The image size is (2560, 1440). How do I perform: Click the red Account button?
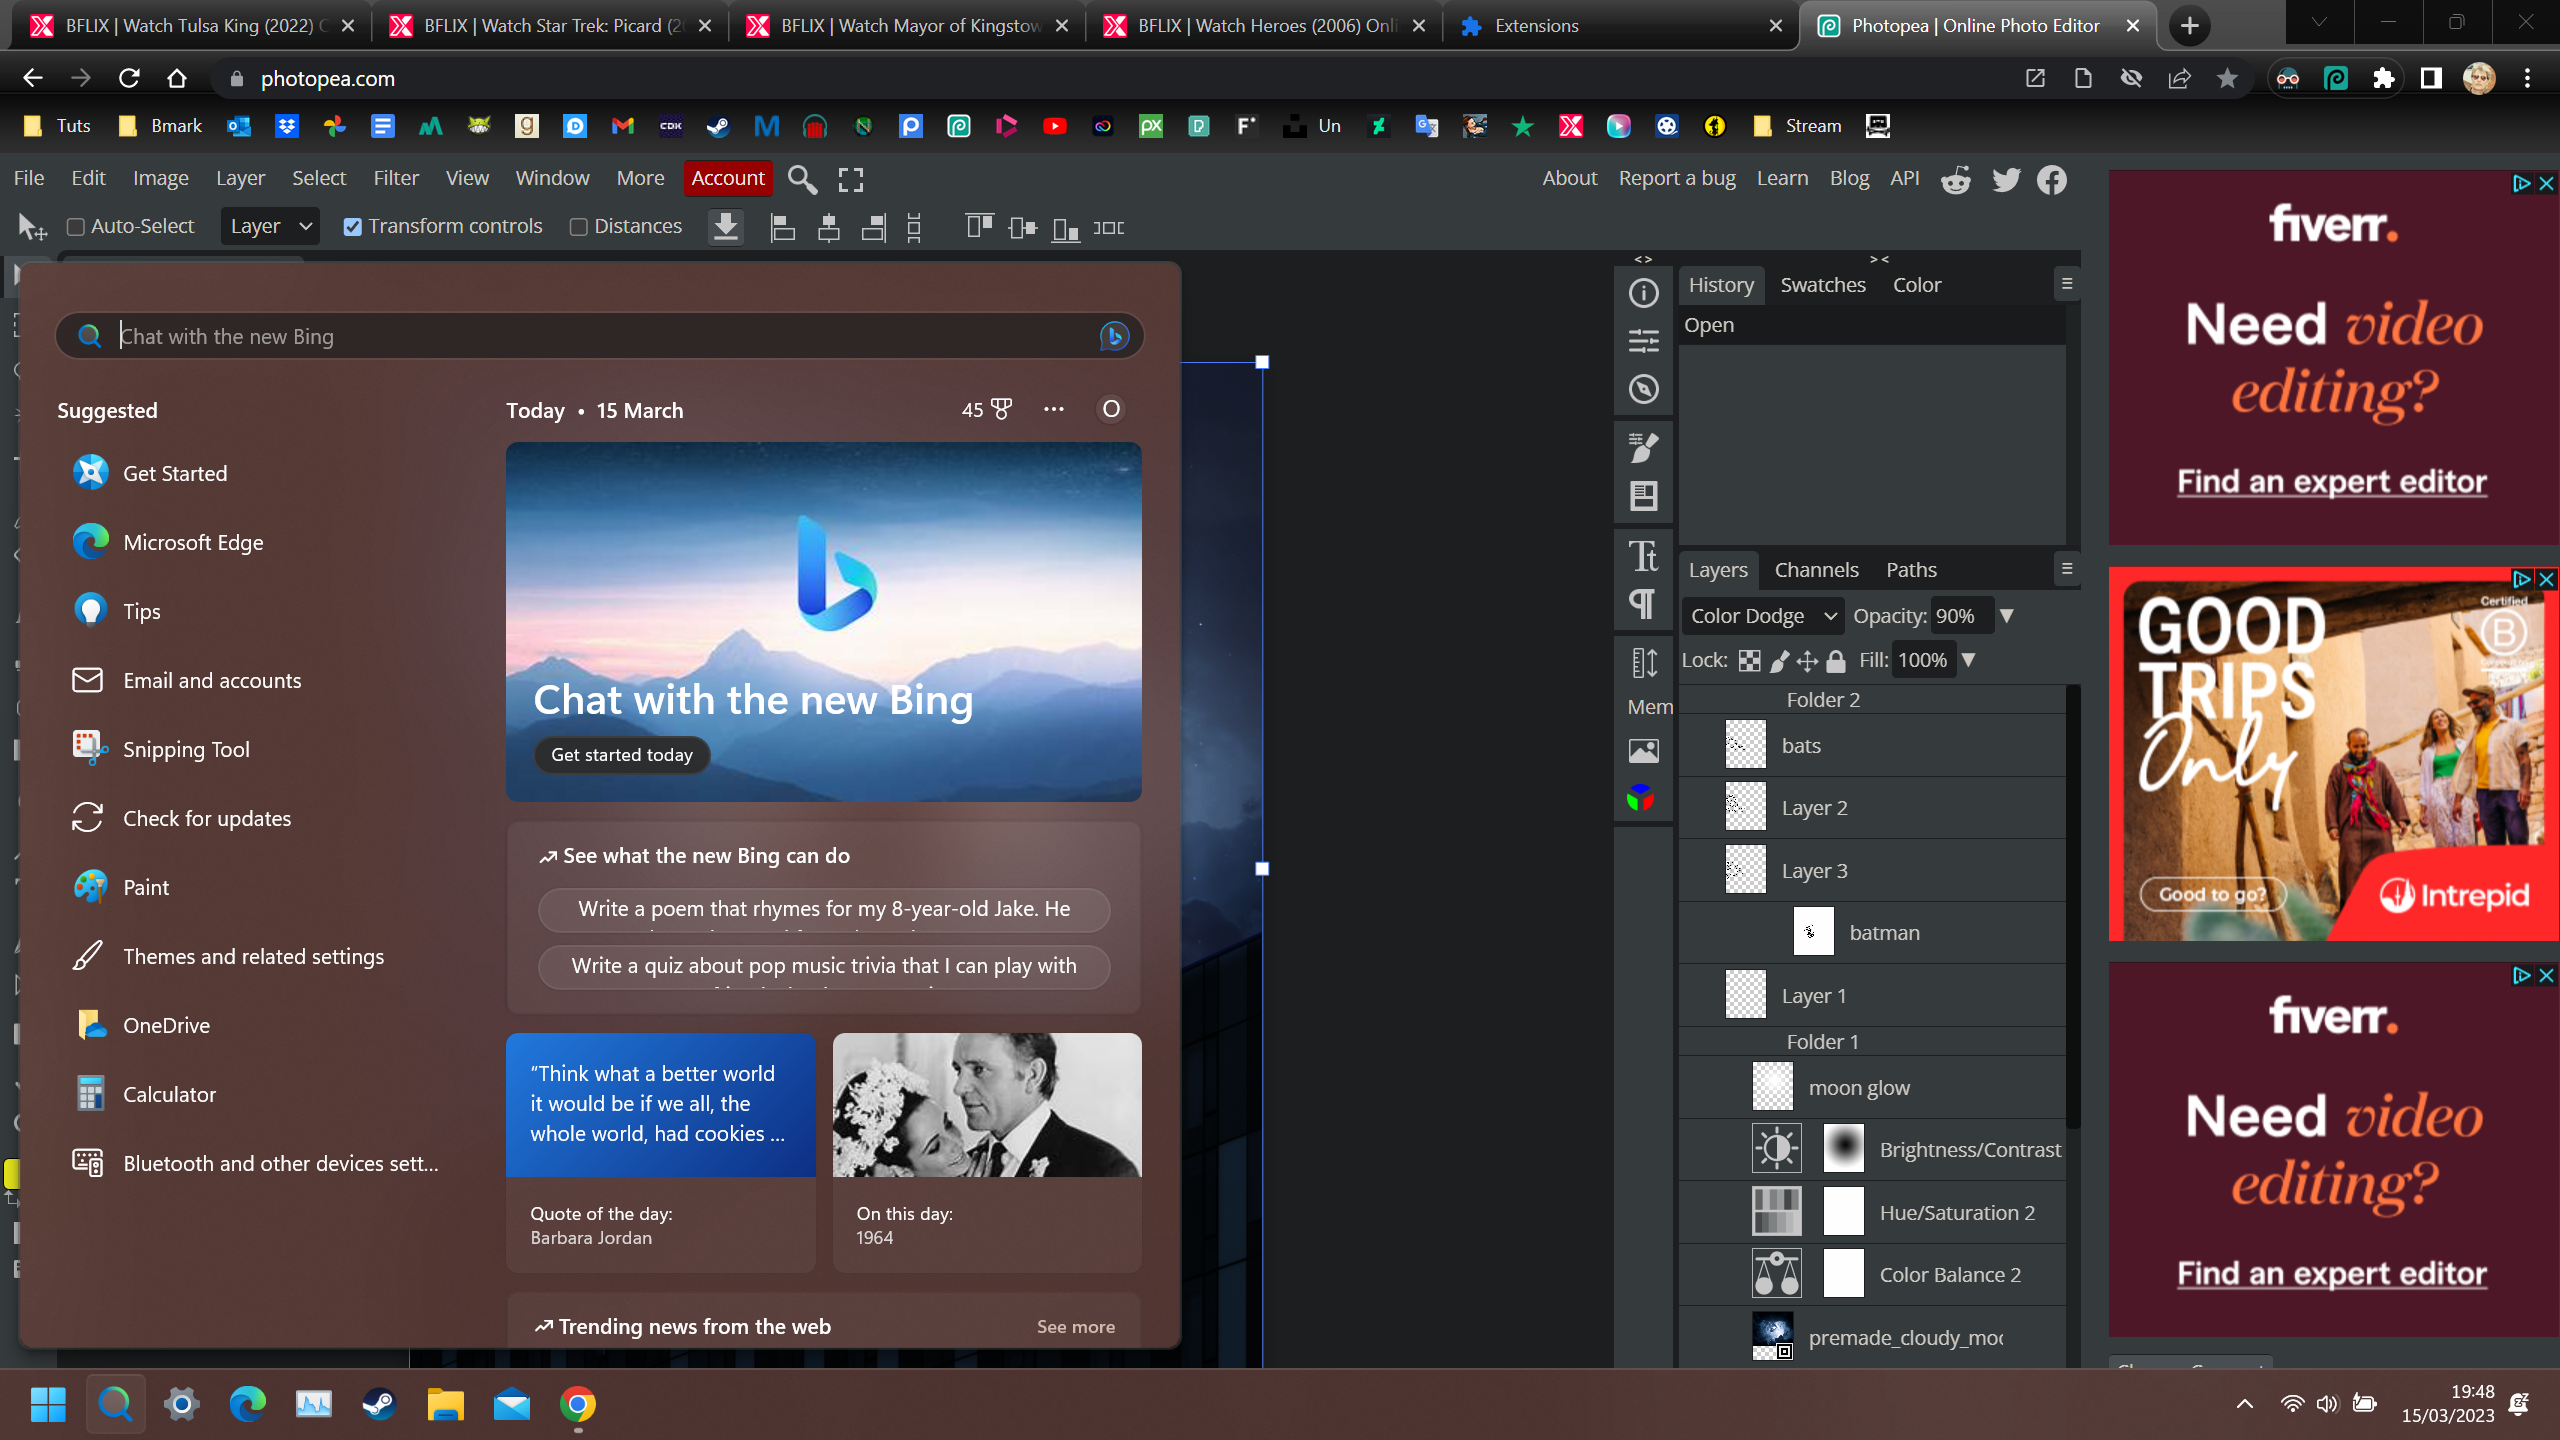[x=728, y=178]
